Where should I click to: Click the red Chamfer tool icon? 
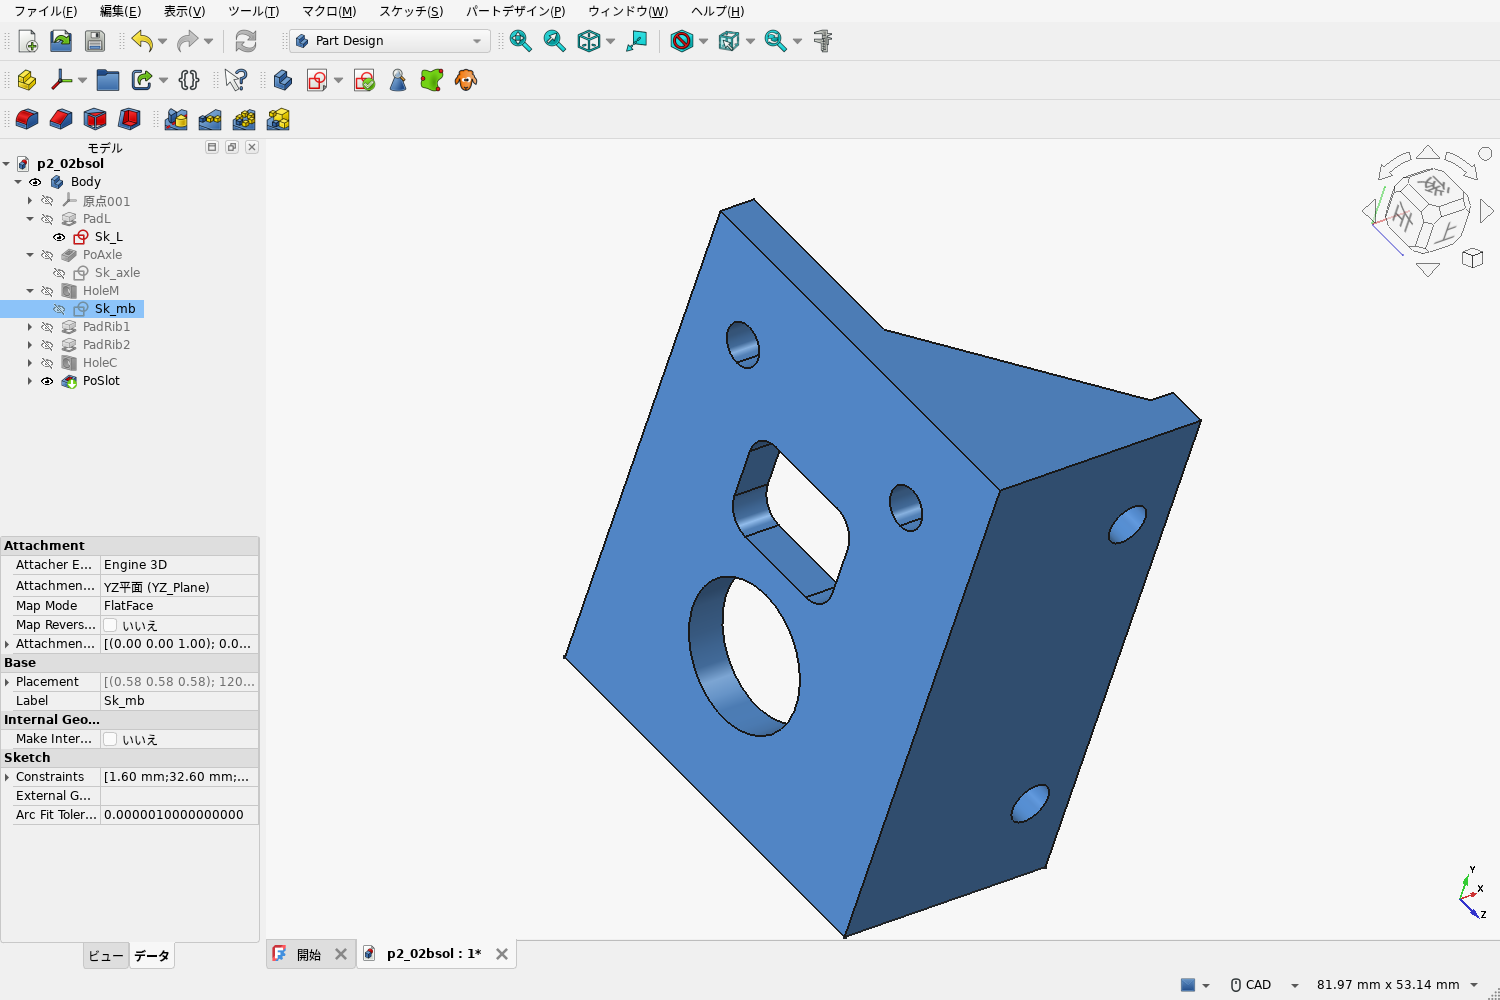[61, 120]
